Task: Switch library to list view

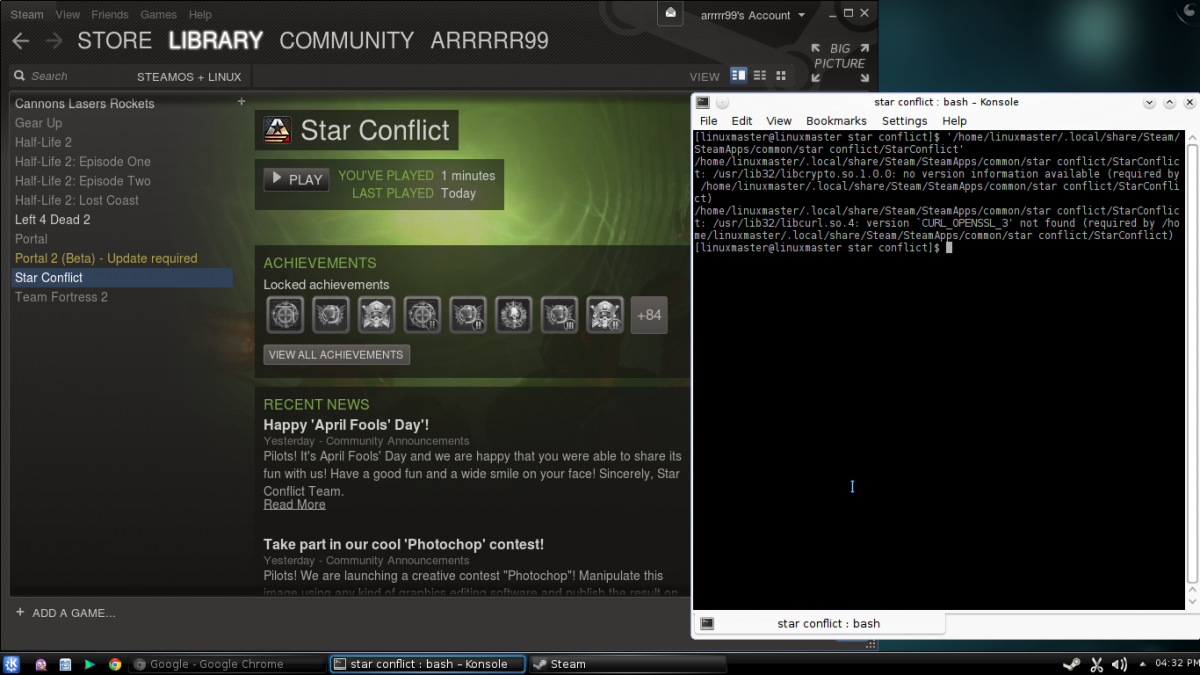Action: (x=760, y=75)
